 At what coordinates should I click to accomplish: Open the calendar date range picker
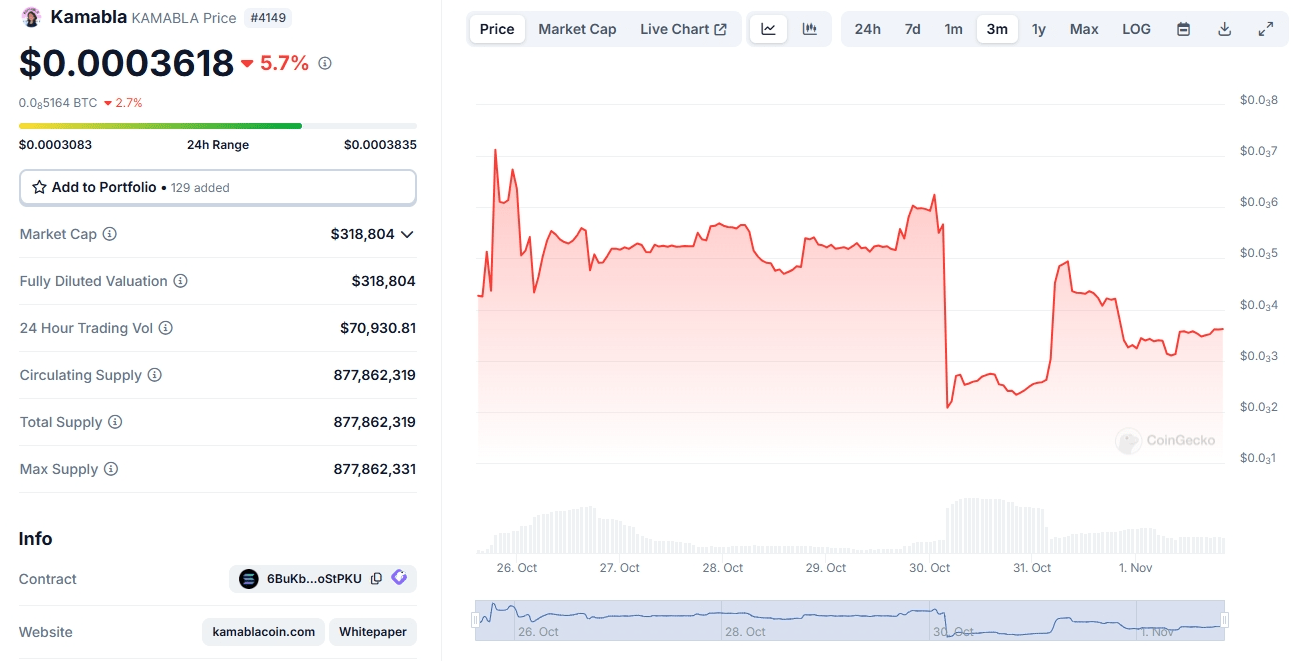tap(1183, 29)
